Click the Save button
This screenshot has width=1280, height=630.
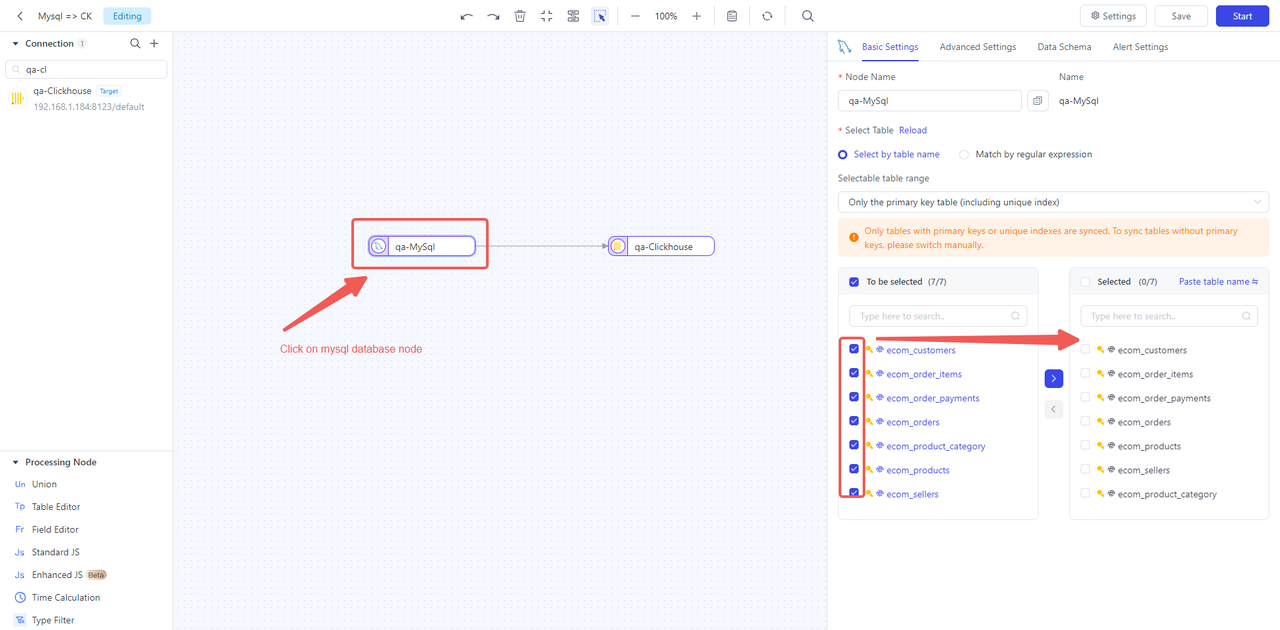[1181, 16]
